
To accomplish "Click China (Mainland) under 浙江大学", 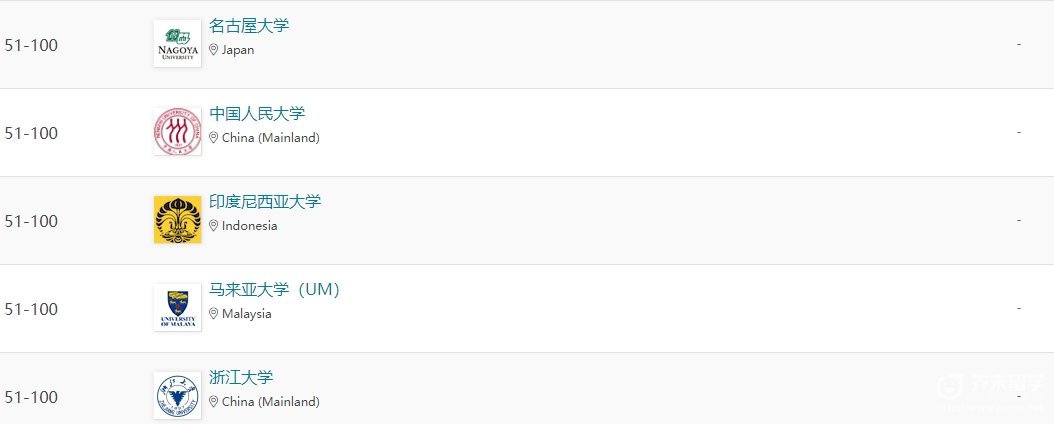I will (271, 402).
